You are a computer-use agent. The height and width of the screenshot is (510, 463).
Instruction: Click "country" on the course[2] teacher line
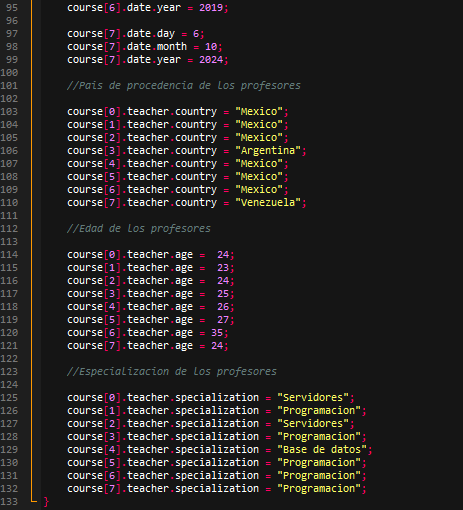(196, 138)
